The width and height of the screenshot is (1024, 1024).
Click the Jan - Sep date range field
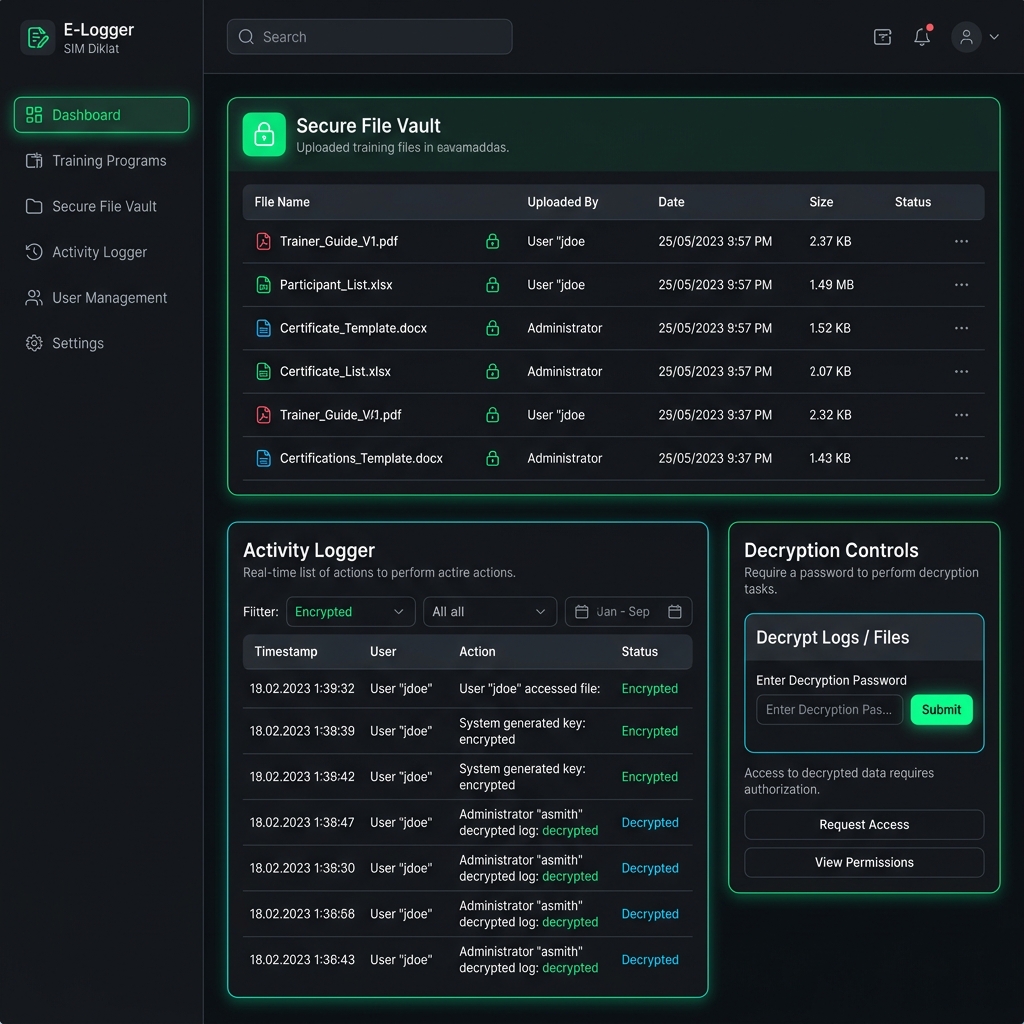pos(628,612)
